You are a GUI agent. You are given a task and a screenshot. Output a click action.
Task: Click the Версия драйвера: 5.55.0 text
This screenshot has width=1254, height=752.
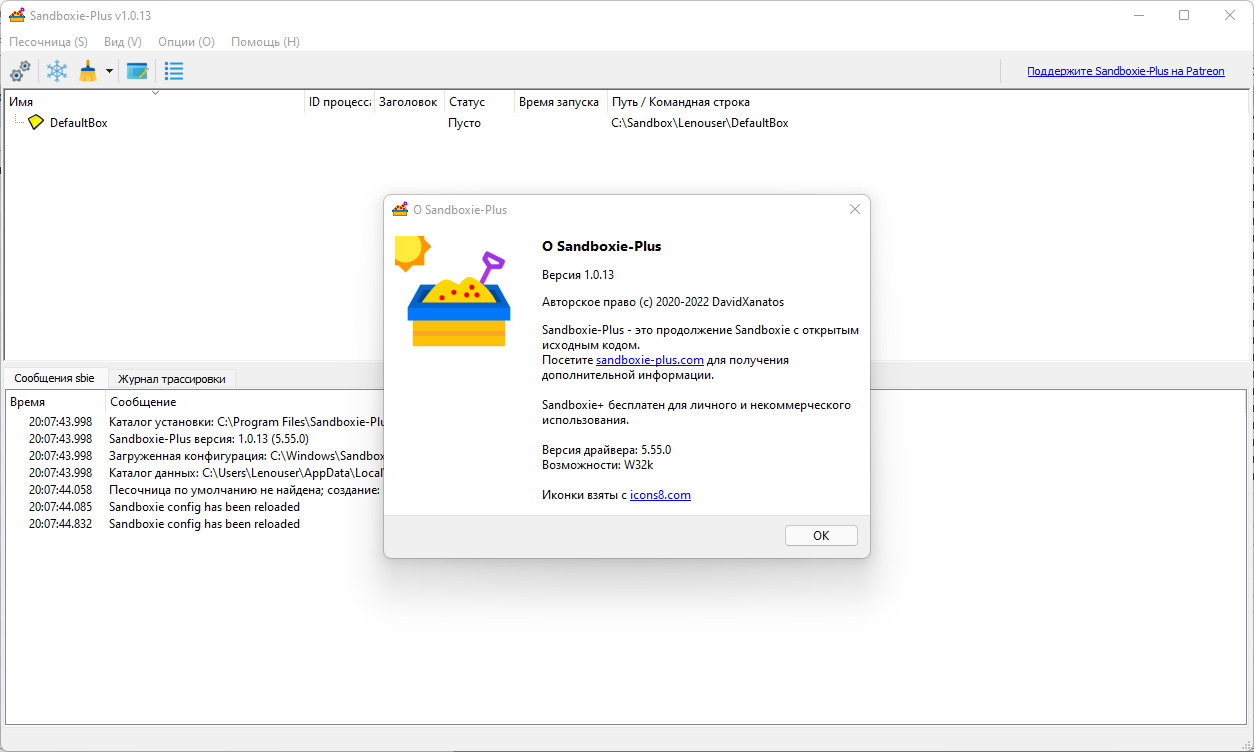pyautogui.click(x=606, y=450)
